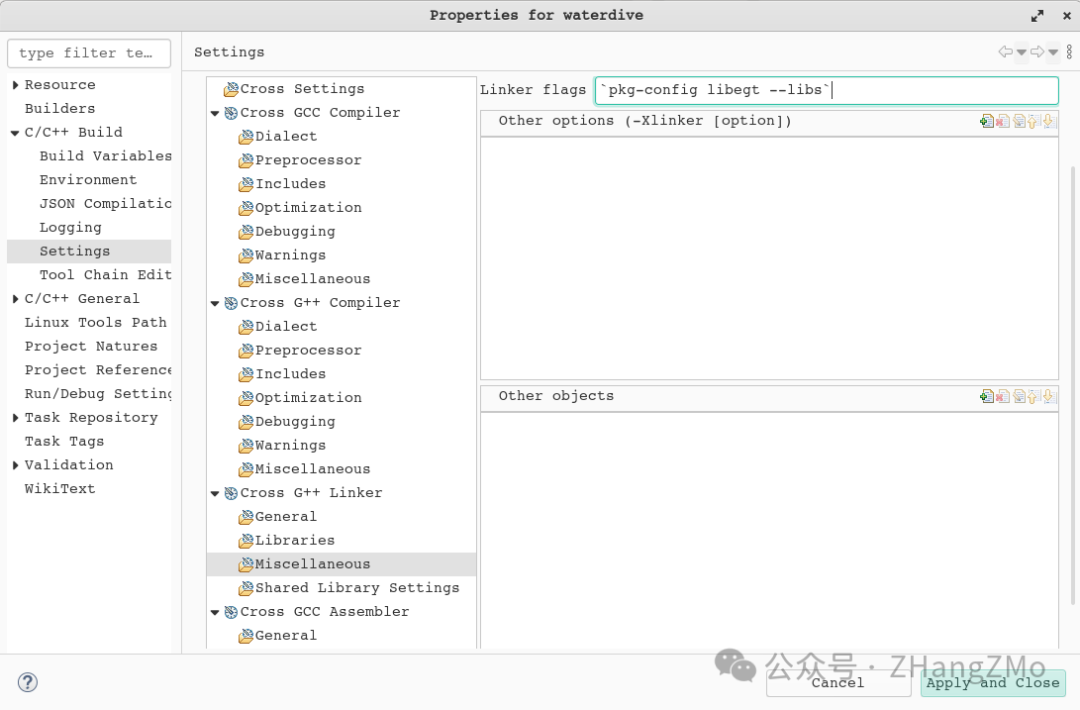Collapse the Cross G++ Linker node
Screen dimensions: 1080x710
[x=215, y=493]
